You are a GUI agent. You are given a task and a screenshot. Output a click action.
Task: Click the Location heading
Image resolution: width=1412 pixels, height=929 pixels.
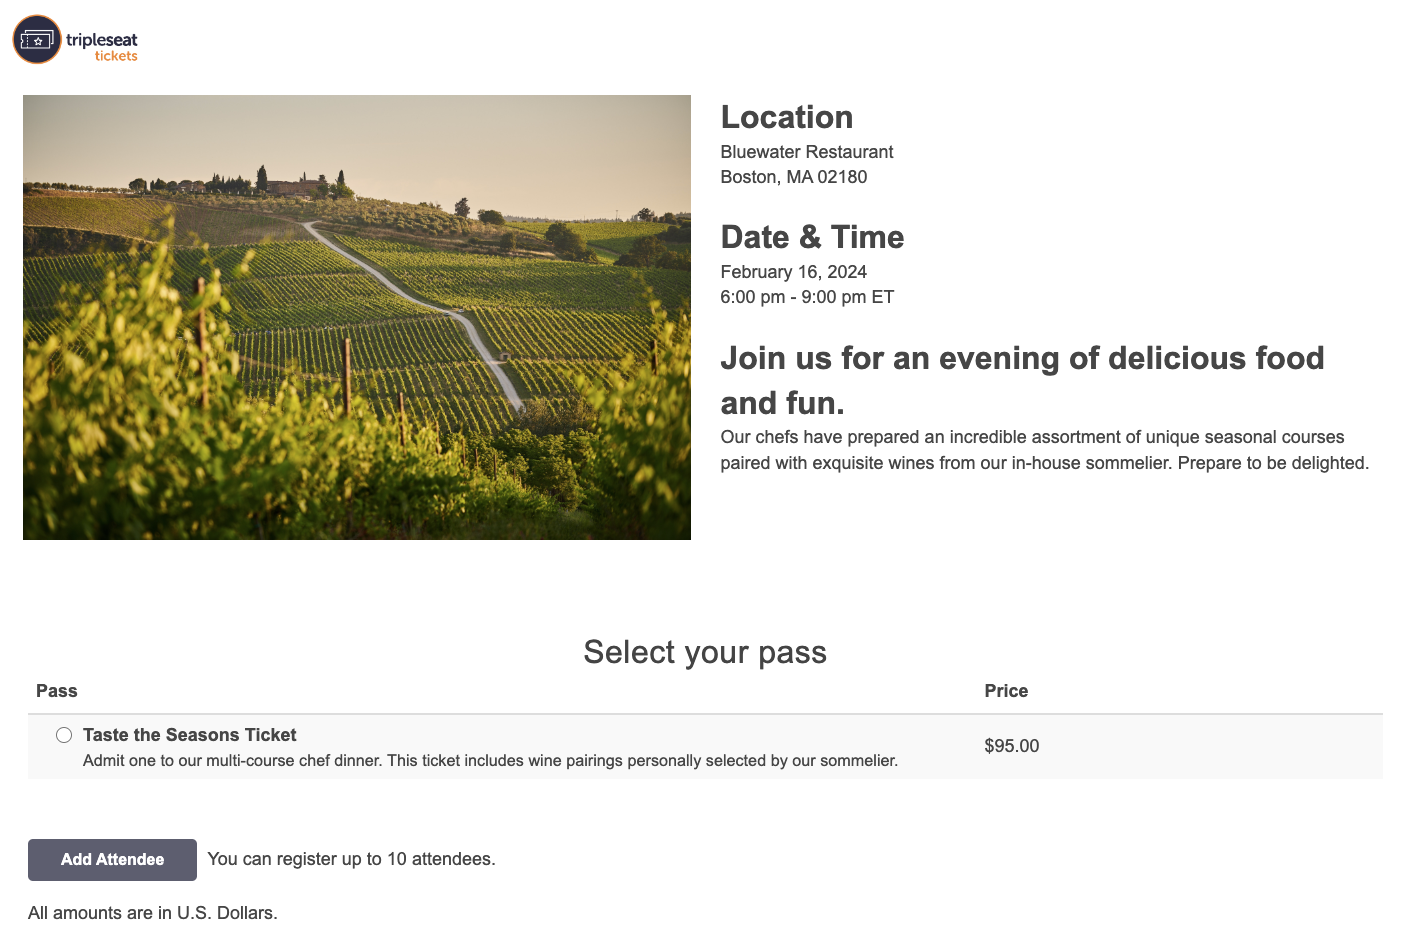click(787, 117)
